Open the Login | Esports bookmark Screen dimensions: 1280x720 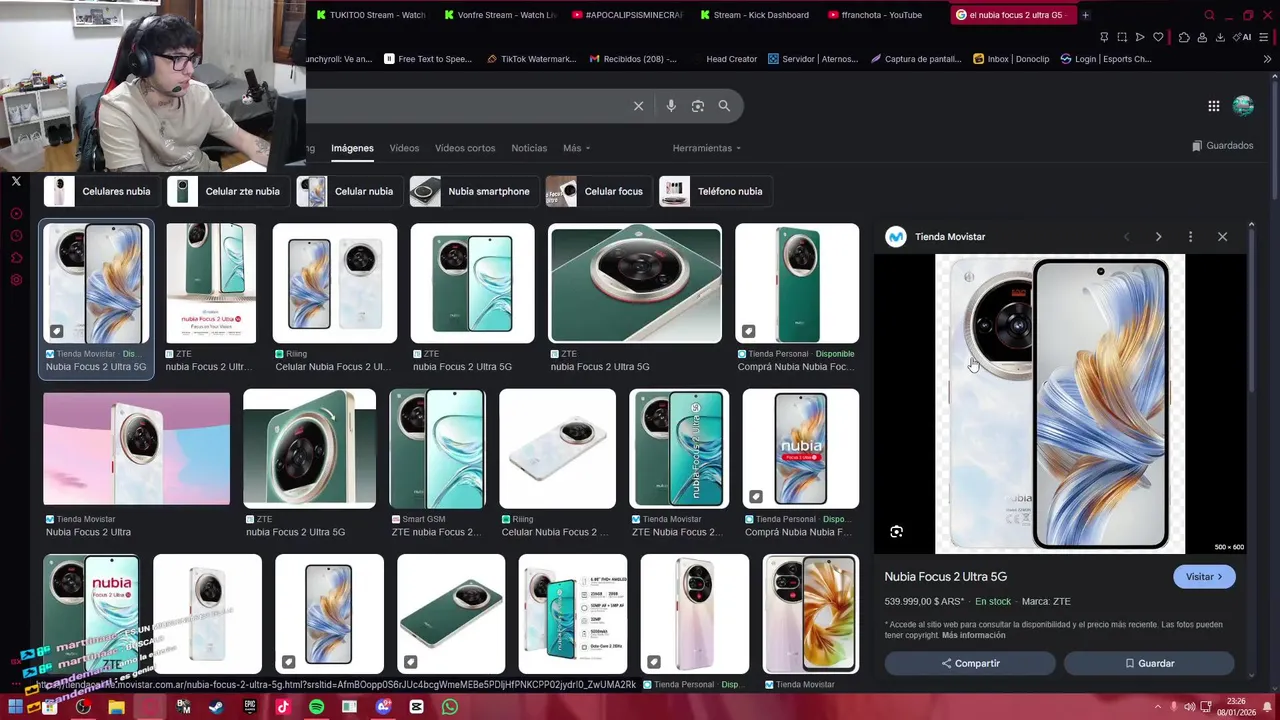click(x=1106, y=59)
